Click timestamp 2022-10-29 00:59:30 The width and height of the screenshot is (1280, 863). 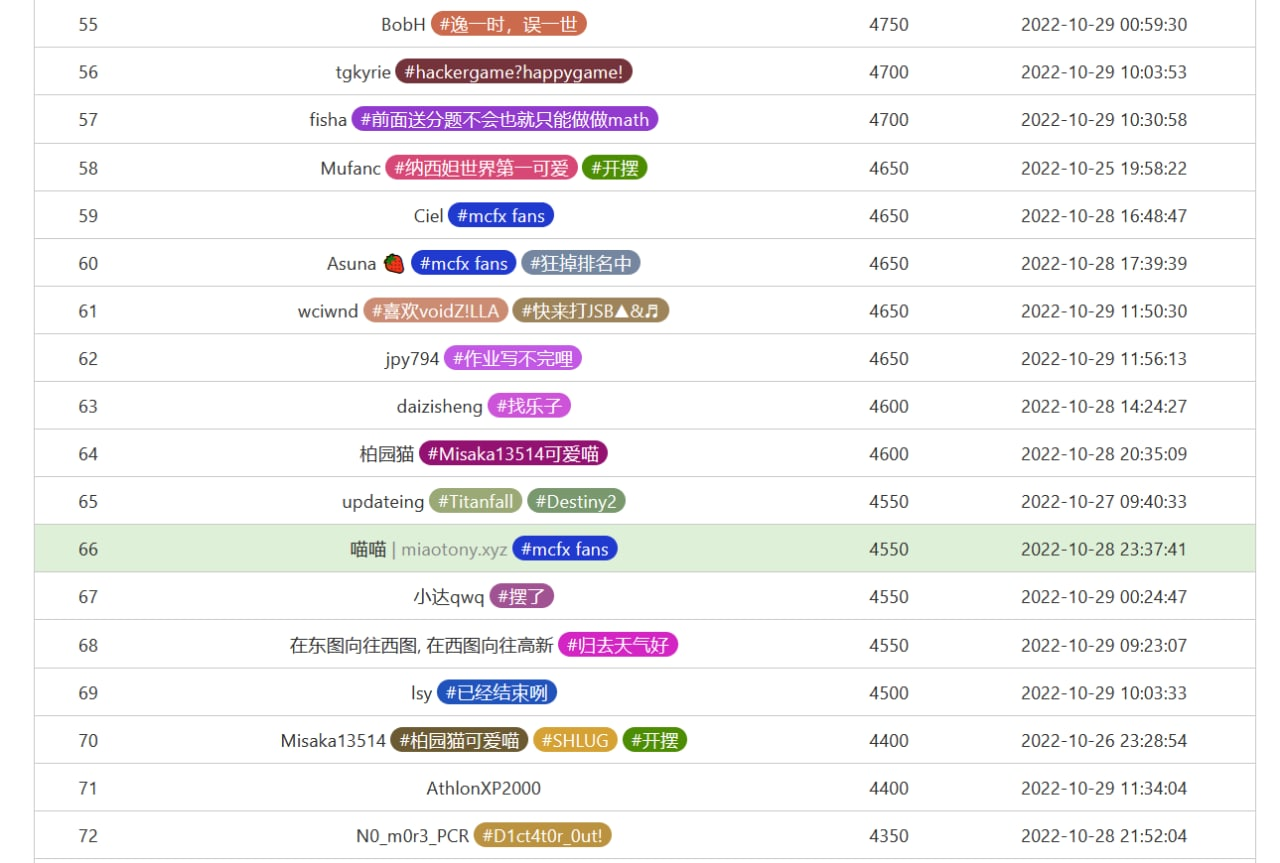click(1104, 25)
